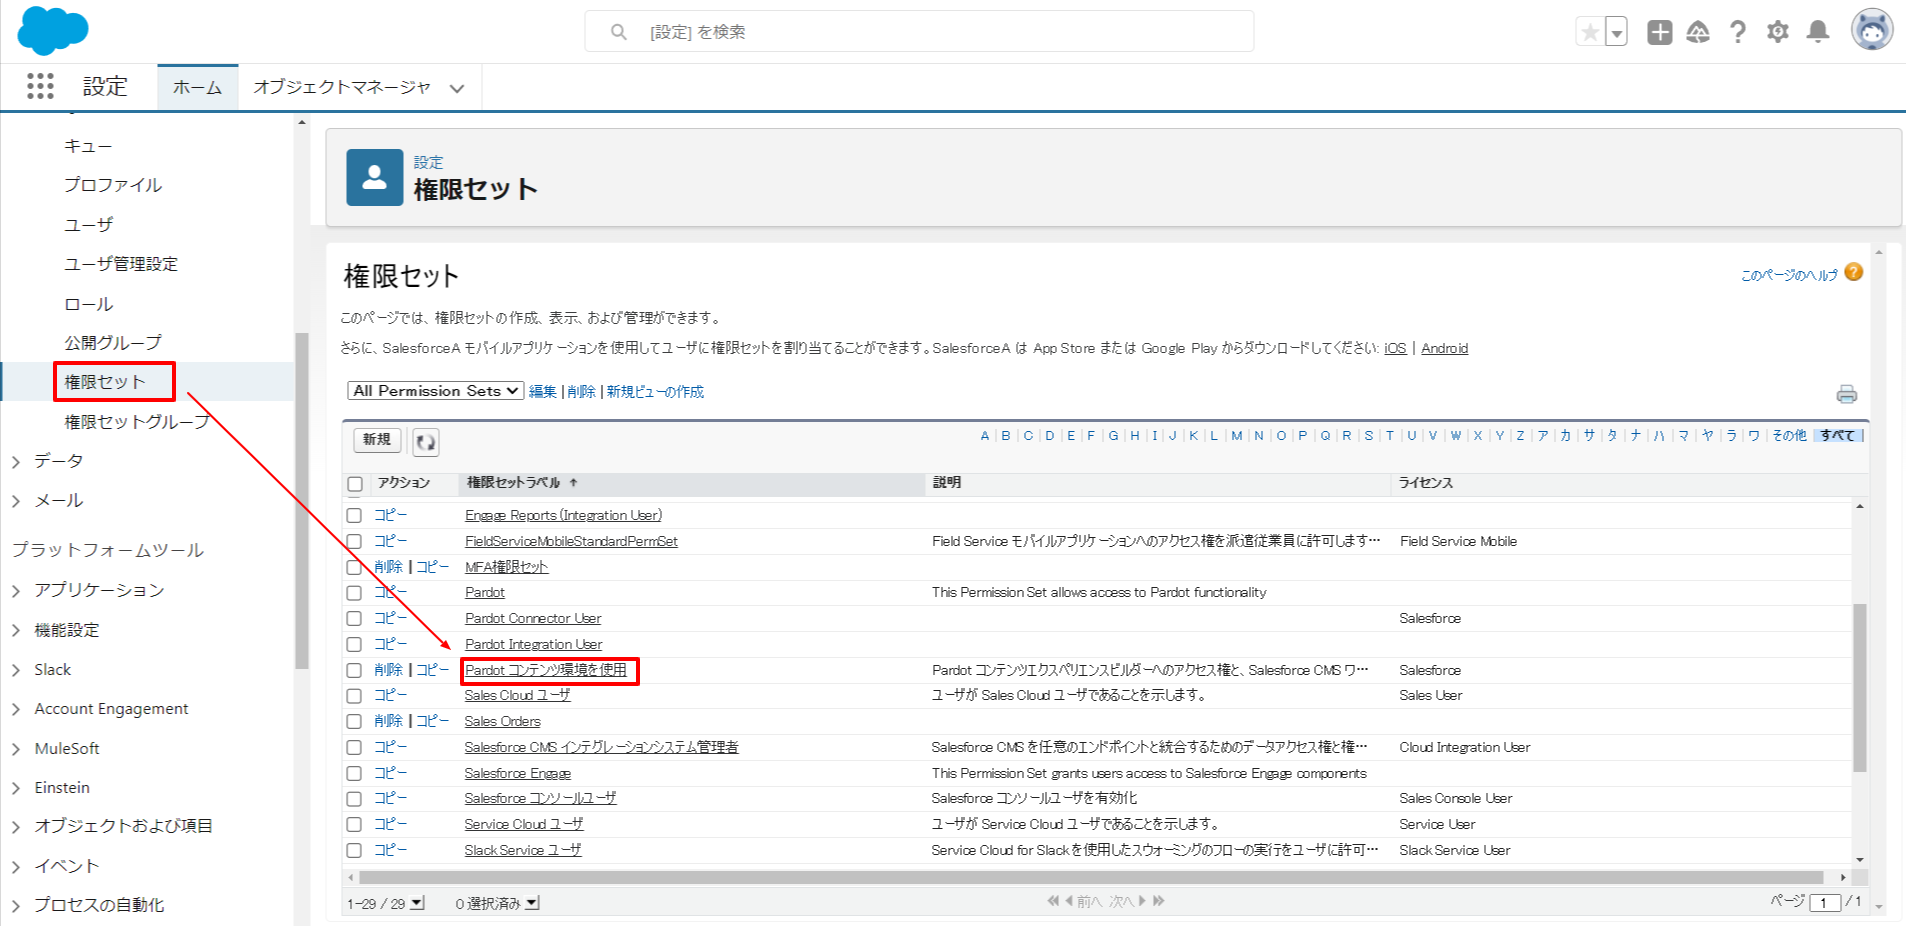Open the setup gear icon

[x=1778, y=32]
